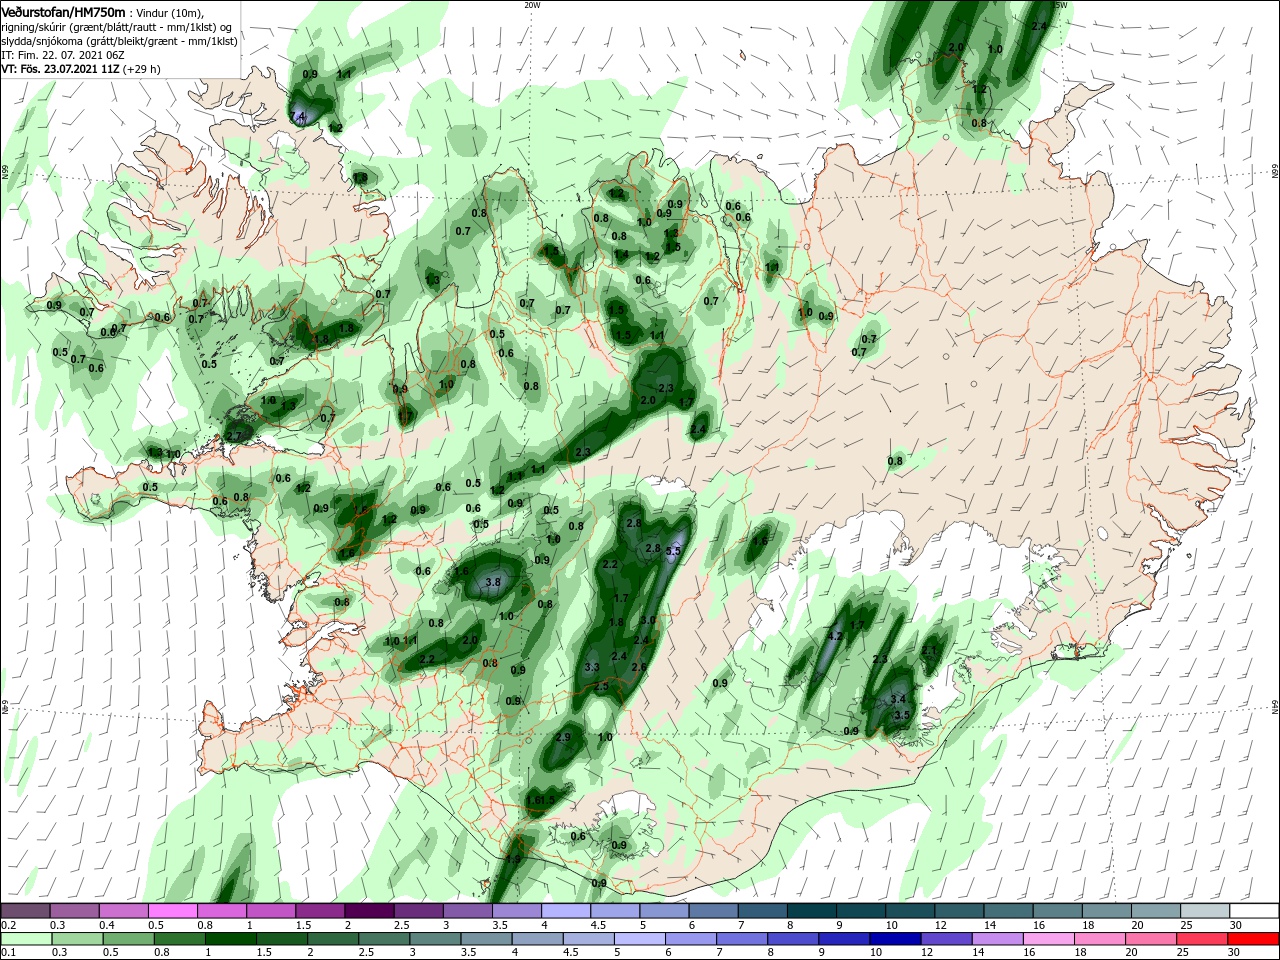
Task: Click the 3.4 precipitation value on the map
Action: pos(898,699)
